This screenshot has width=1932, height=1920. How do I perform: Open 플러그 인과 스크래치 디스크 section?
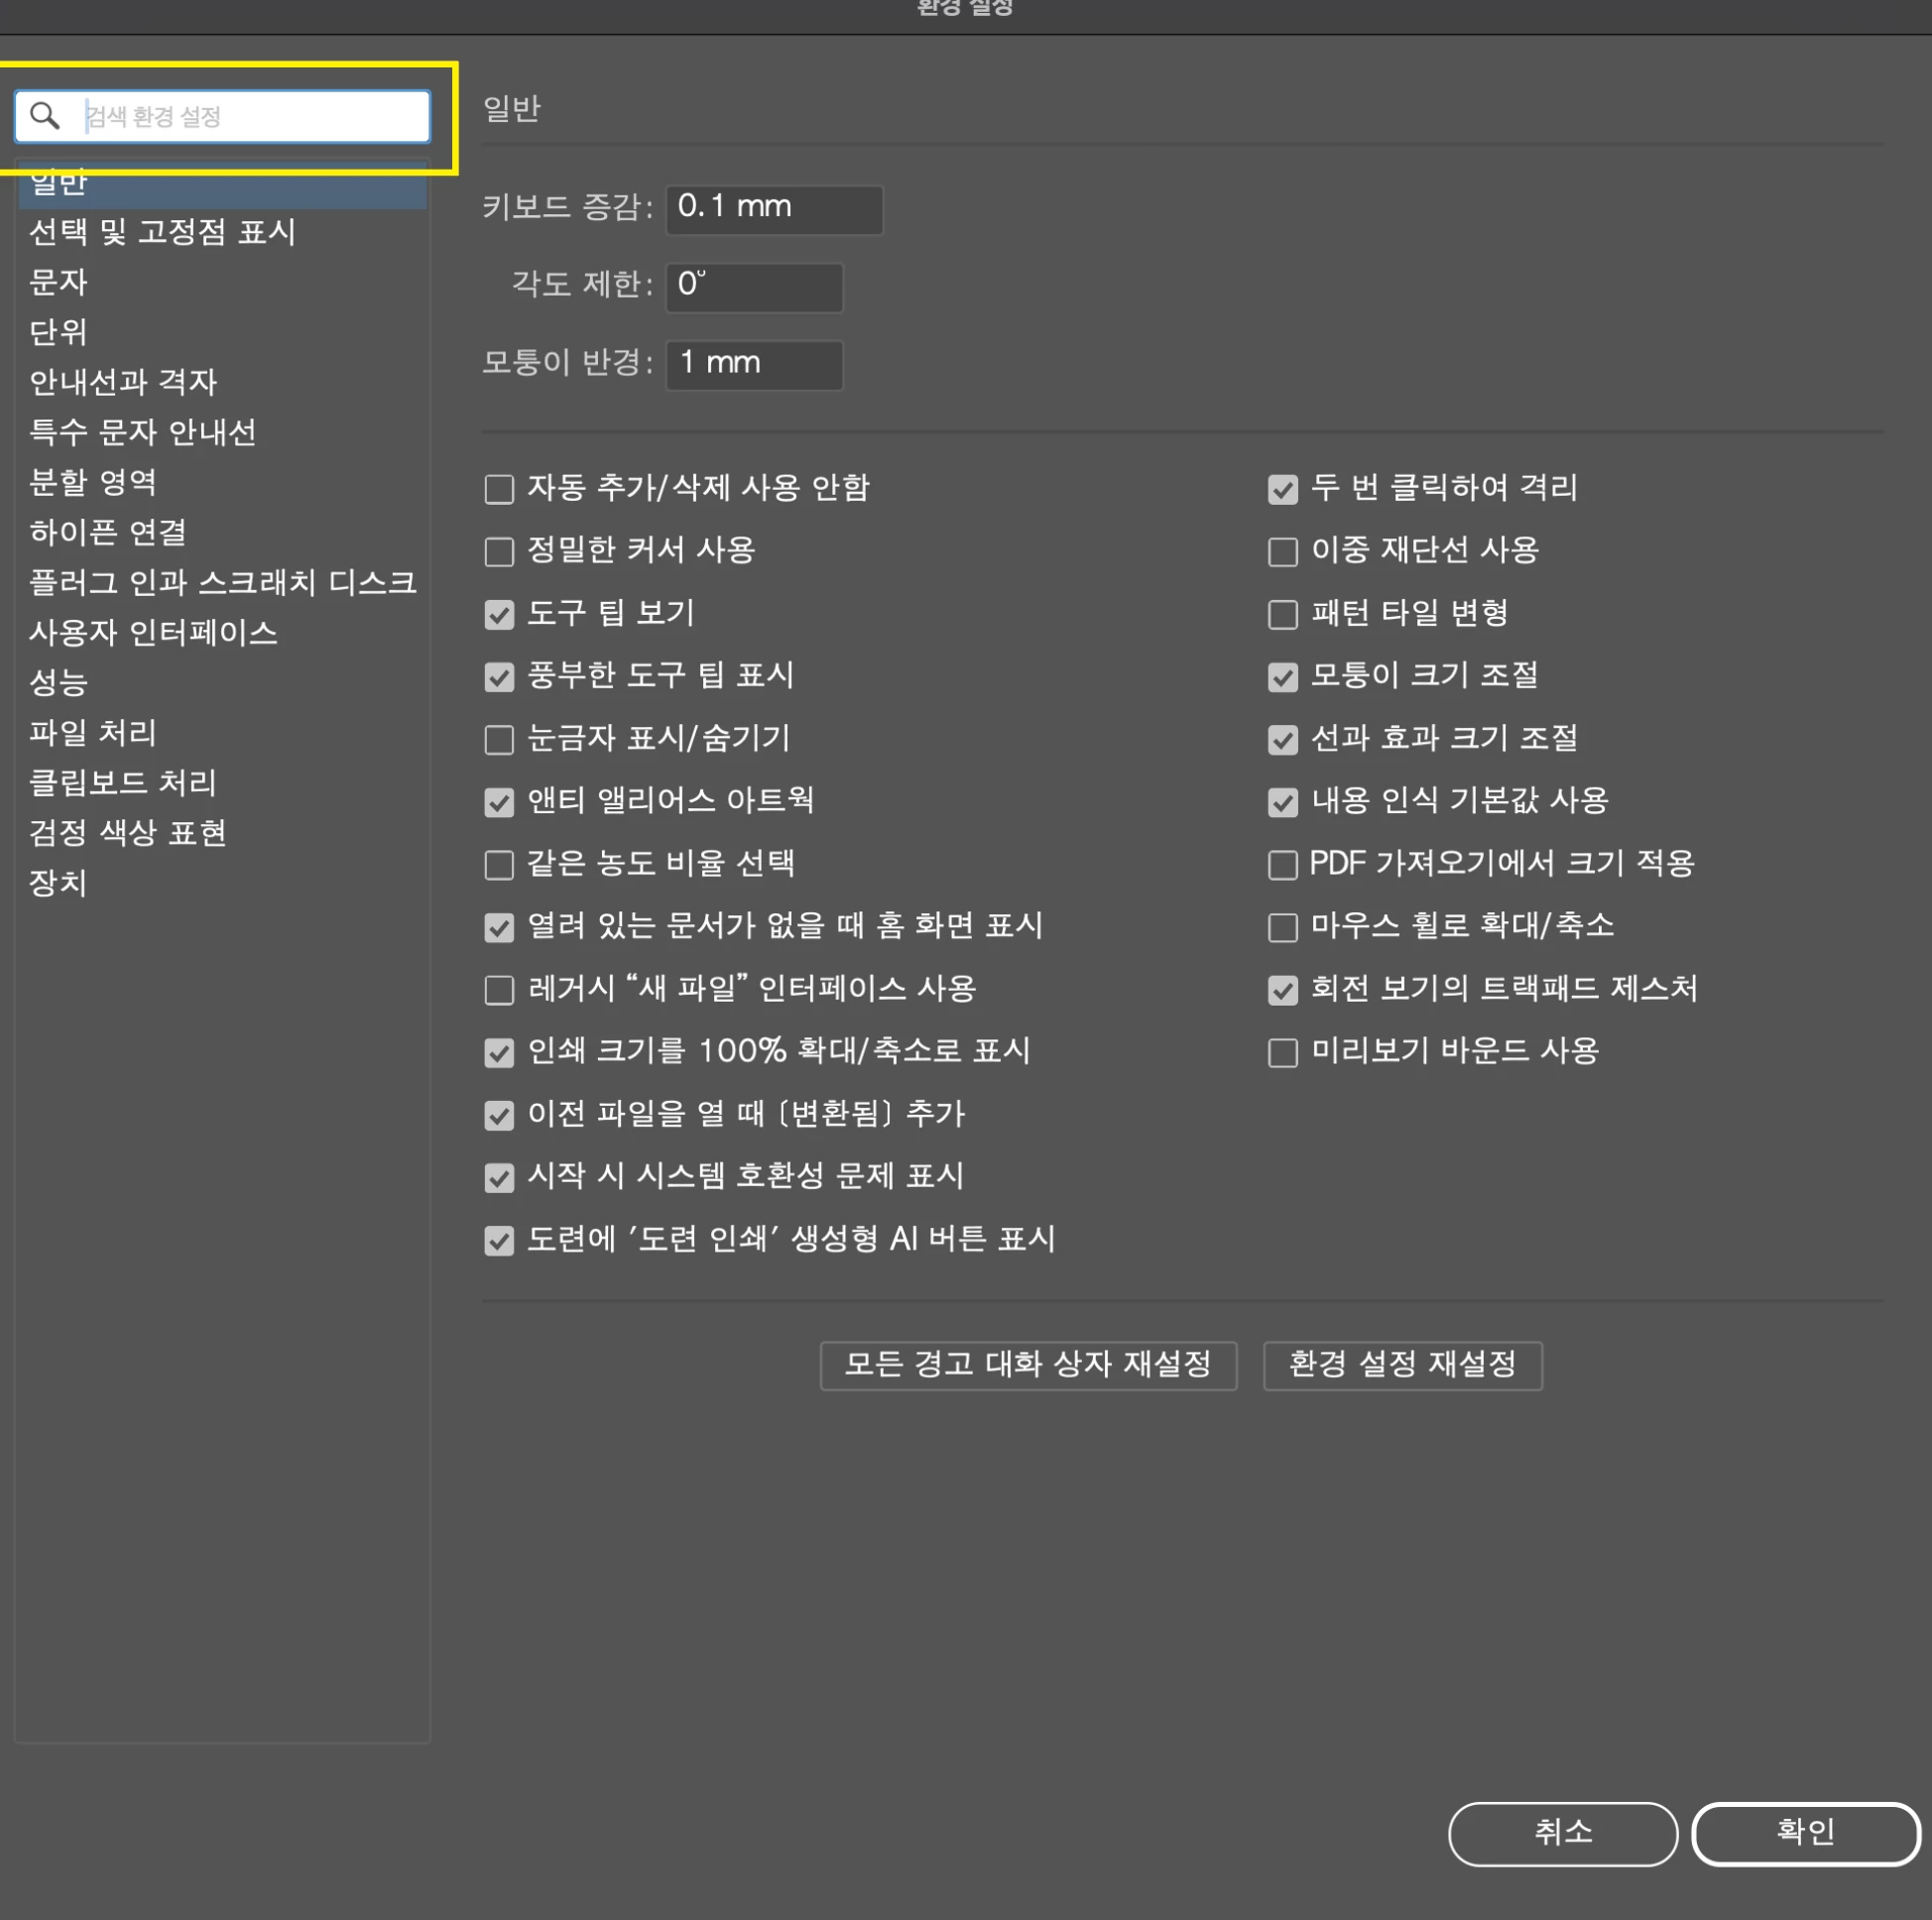pos(222,582)
